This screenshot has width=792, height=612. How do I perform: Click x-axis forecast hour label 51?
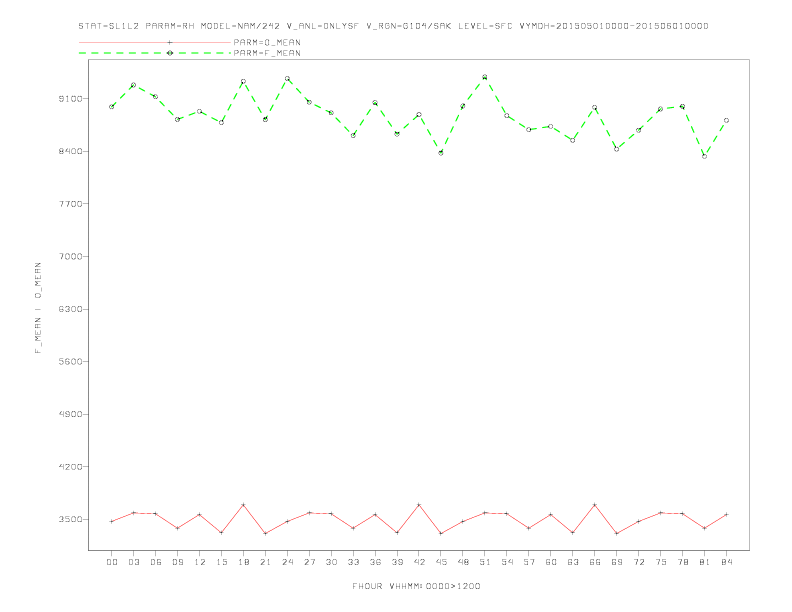tap(485, 562)
